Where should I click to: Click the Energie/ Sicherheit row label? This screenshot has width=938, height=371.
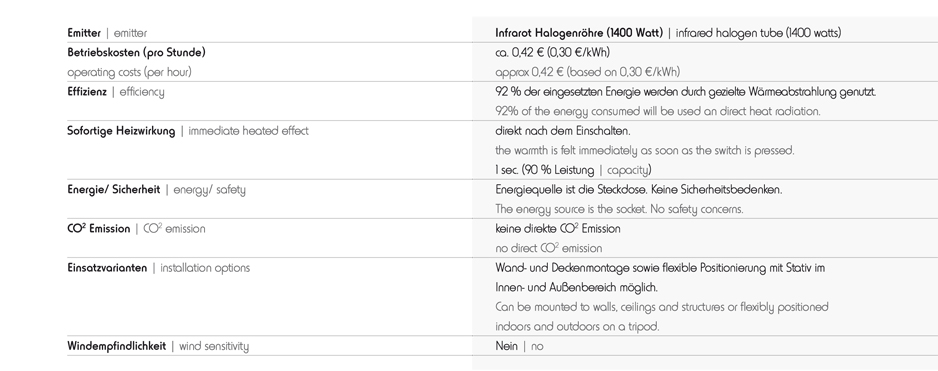point(114,190)
